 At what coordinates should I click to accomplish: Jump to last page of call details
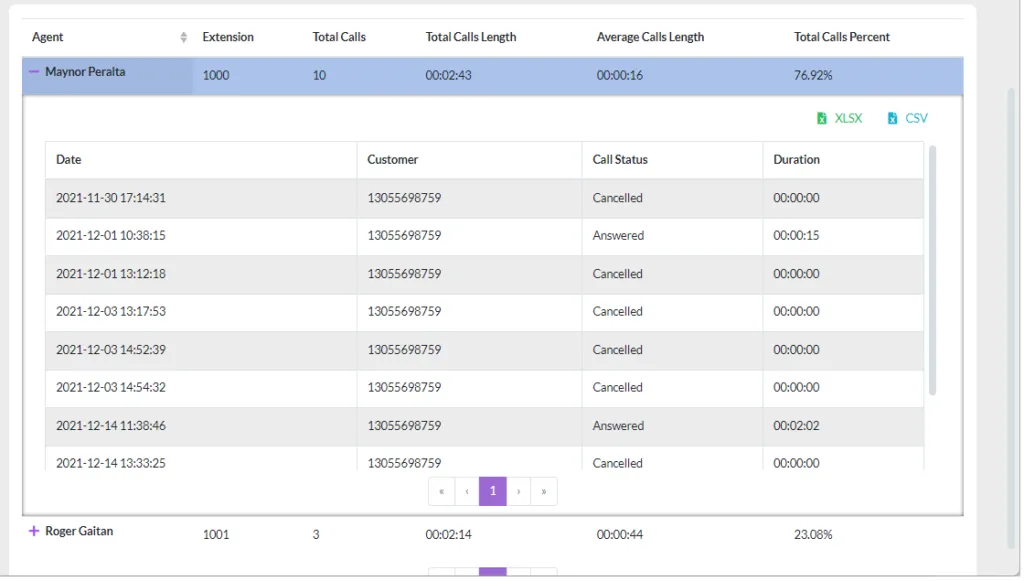[545, 492]
